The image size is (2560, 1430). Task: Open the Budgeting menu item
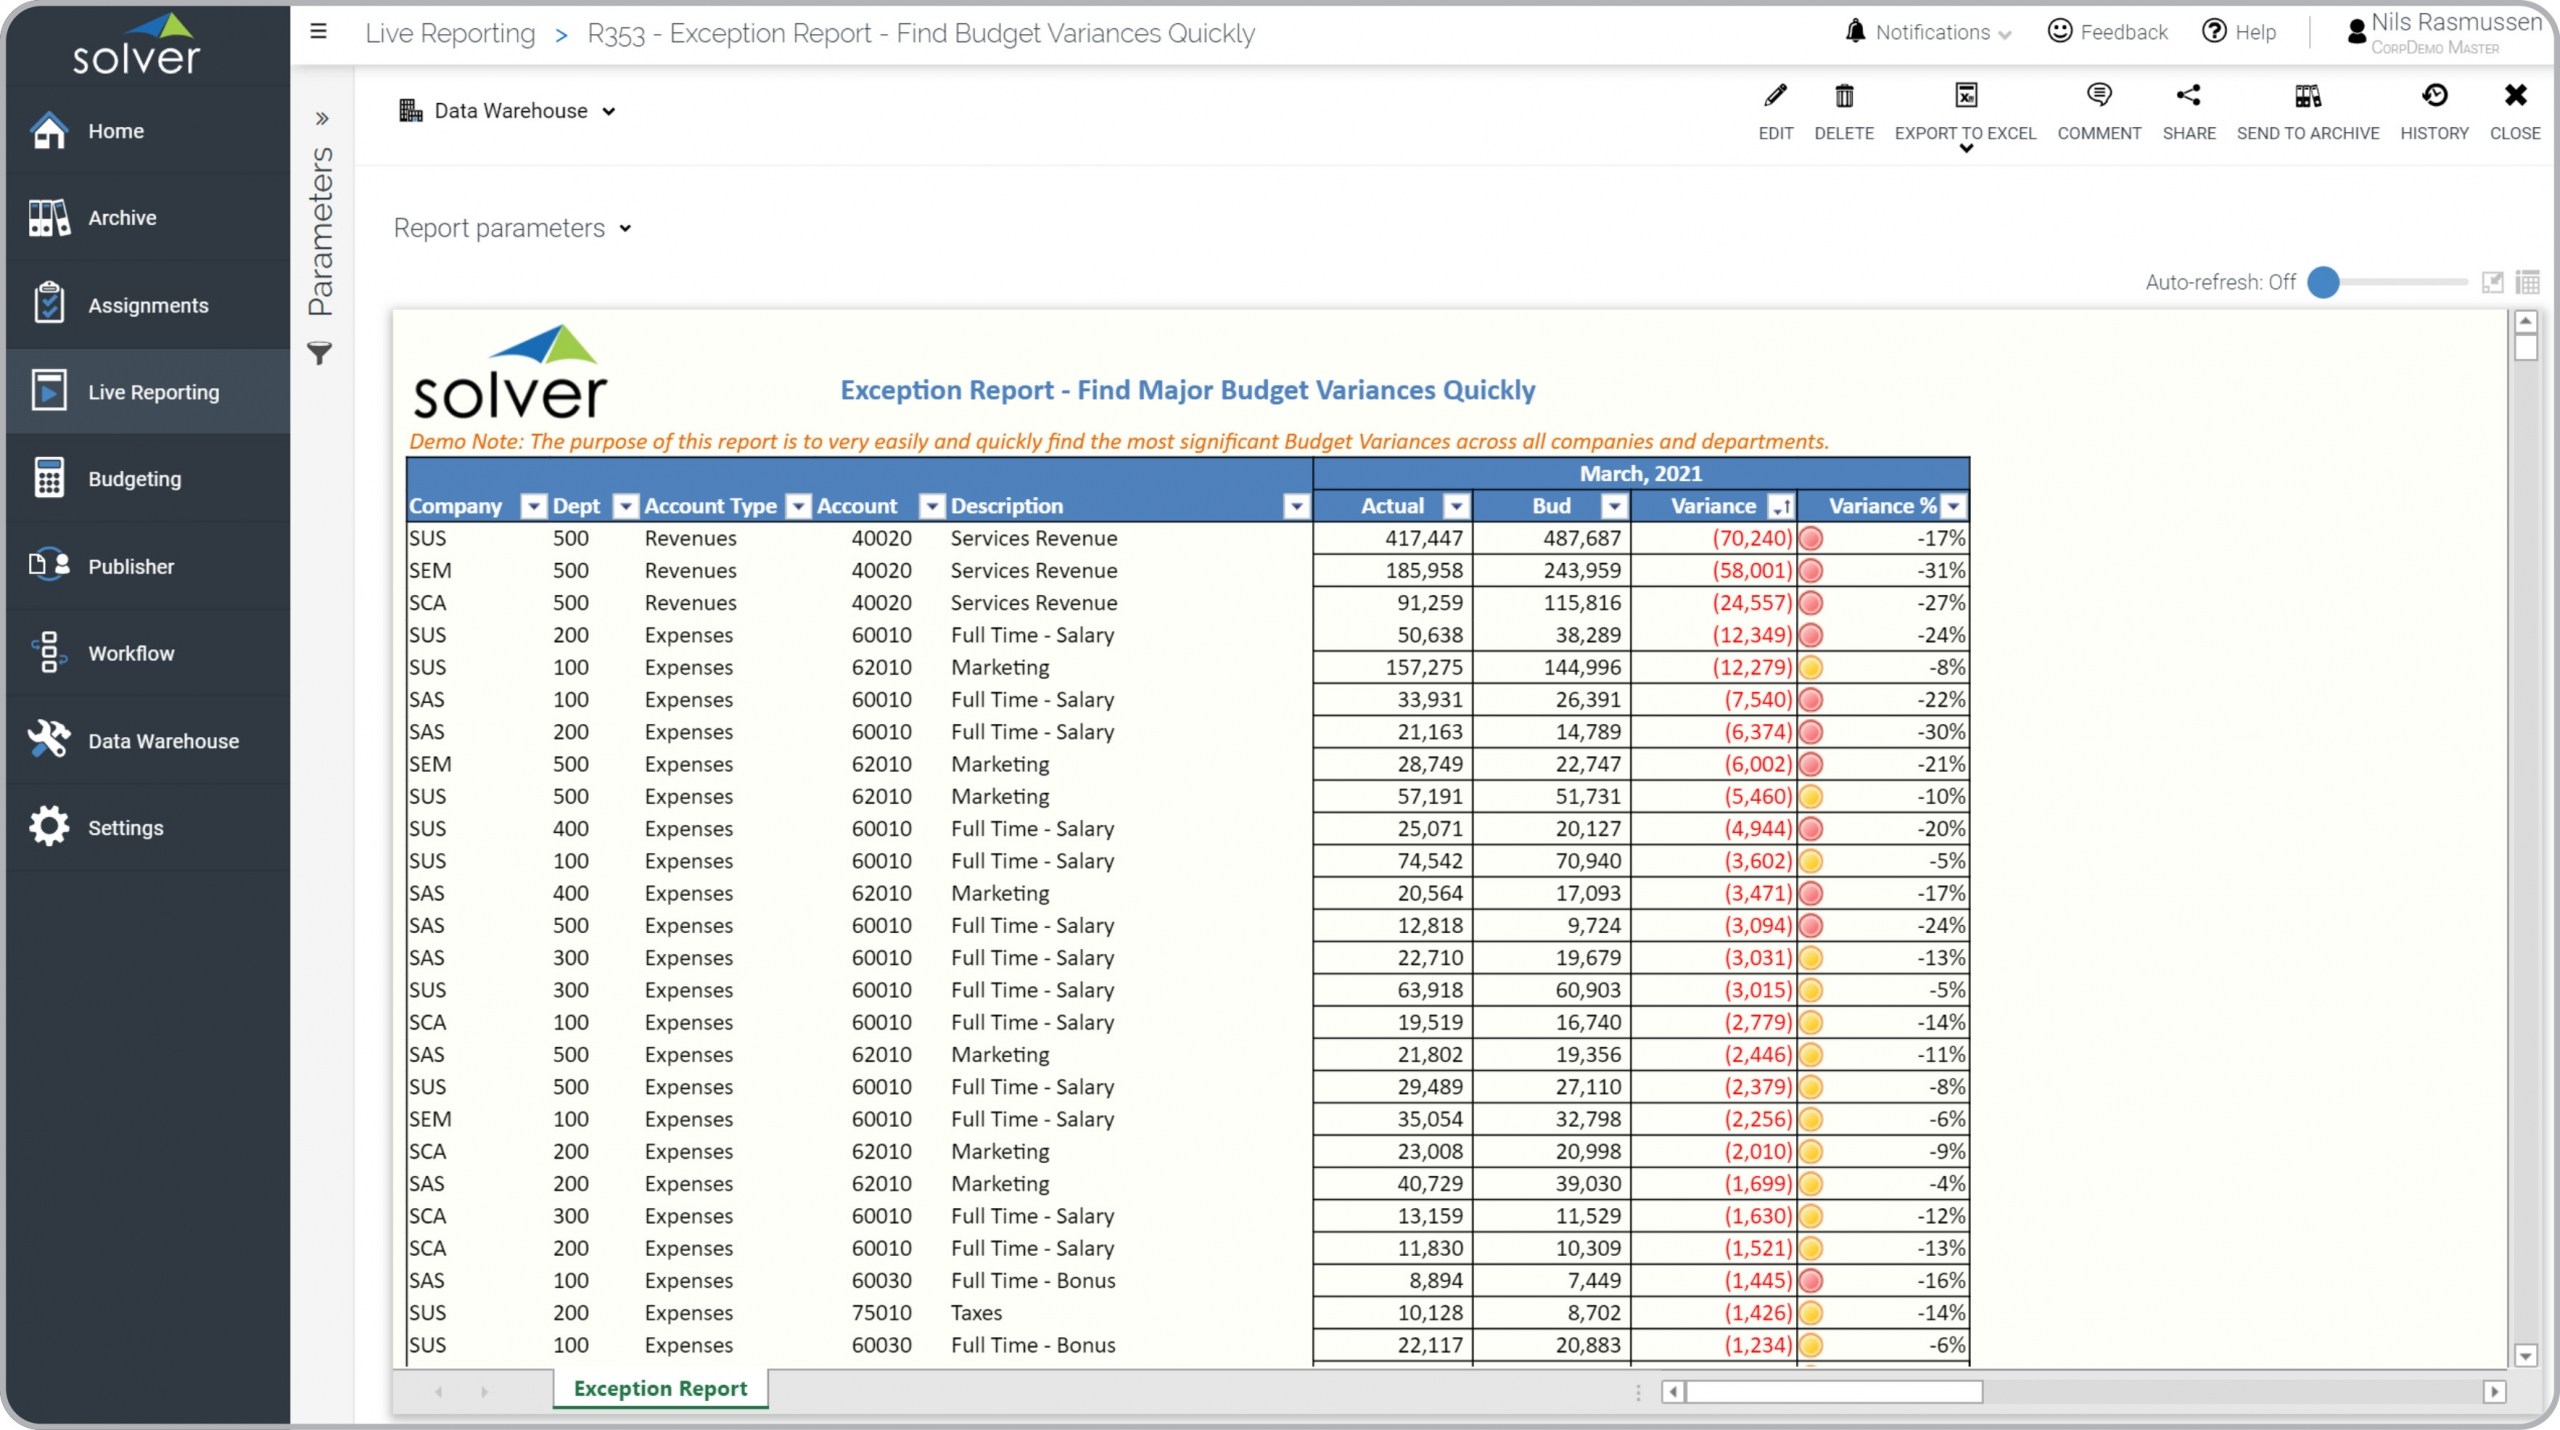click(x=134, y=479)
